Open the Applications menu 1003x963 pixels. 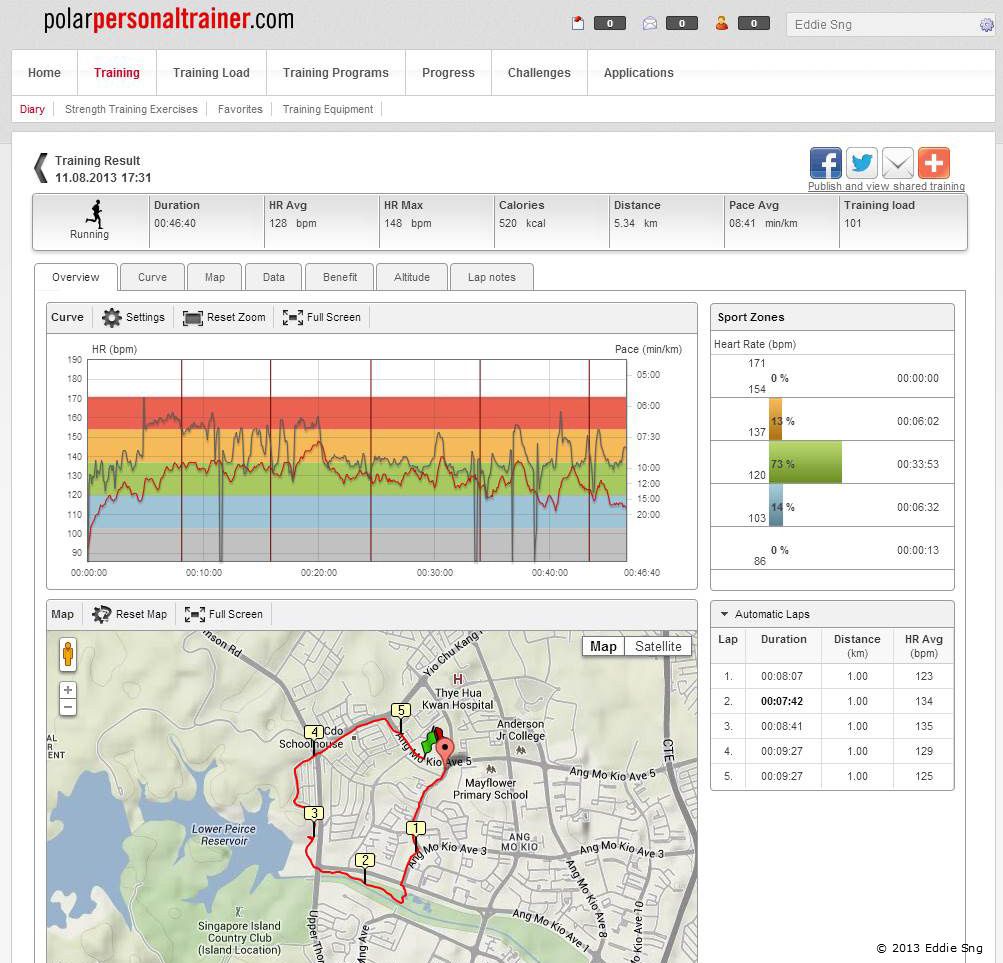pos(638,73)
